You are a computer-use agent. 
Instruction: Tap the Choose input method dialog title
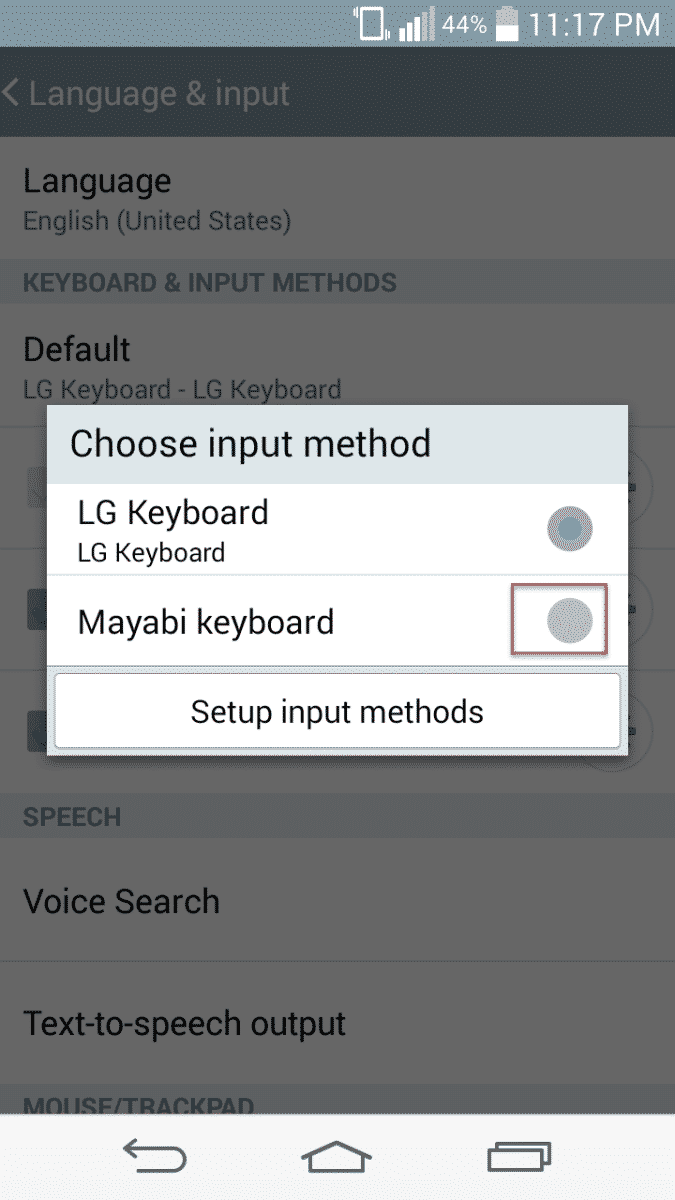point(250,443)
